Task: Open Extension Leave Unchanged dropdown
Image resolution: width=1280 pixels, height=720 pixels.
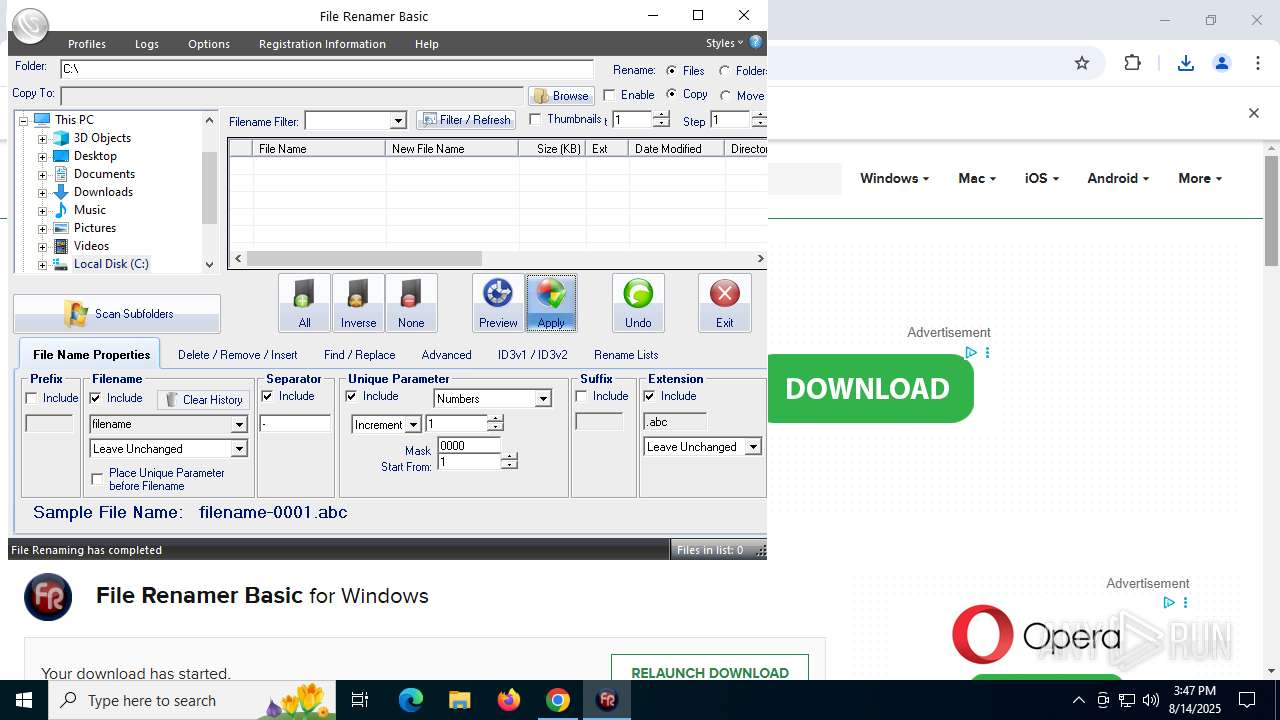Action: [x=753, y=447]
